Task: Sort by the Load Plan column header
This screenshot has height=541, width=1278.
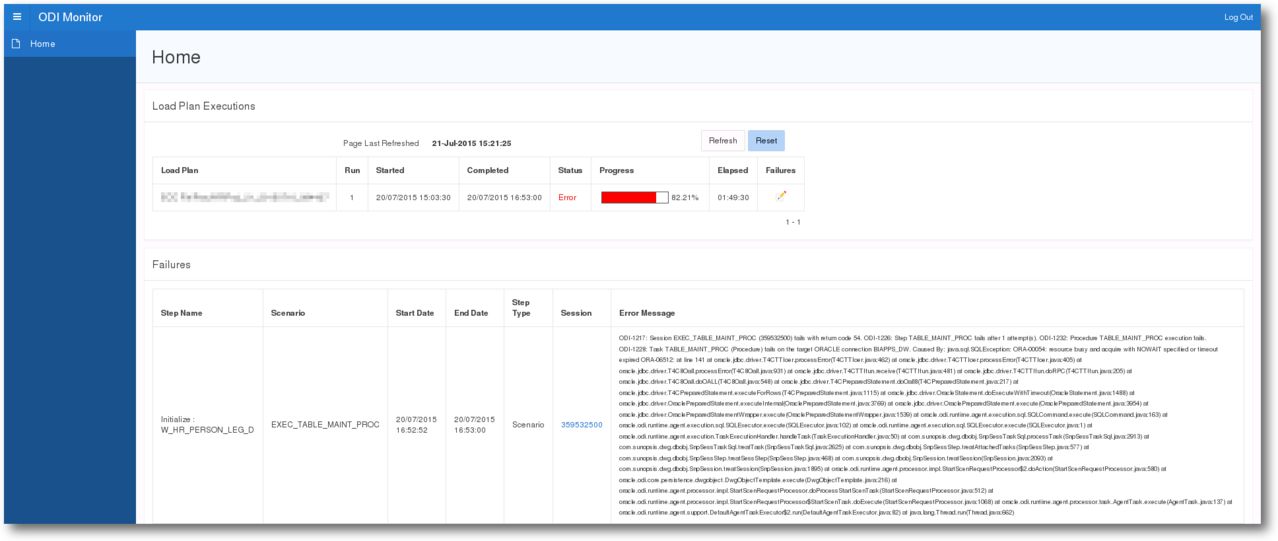Action: pos(180,170)
